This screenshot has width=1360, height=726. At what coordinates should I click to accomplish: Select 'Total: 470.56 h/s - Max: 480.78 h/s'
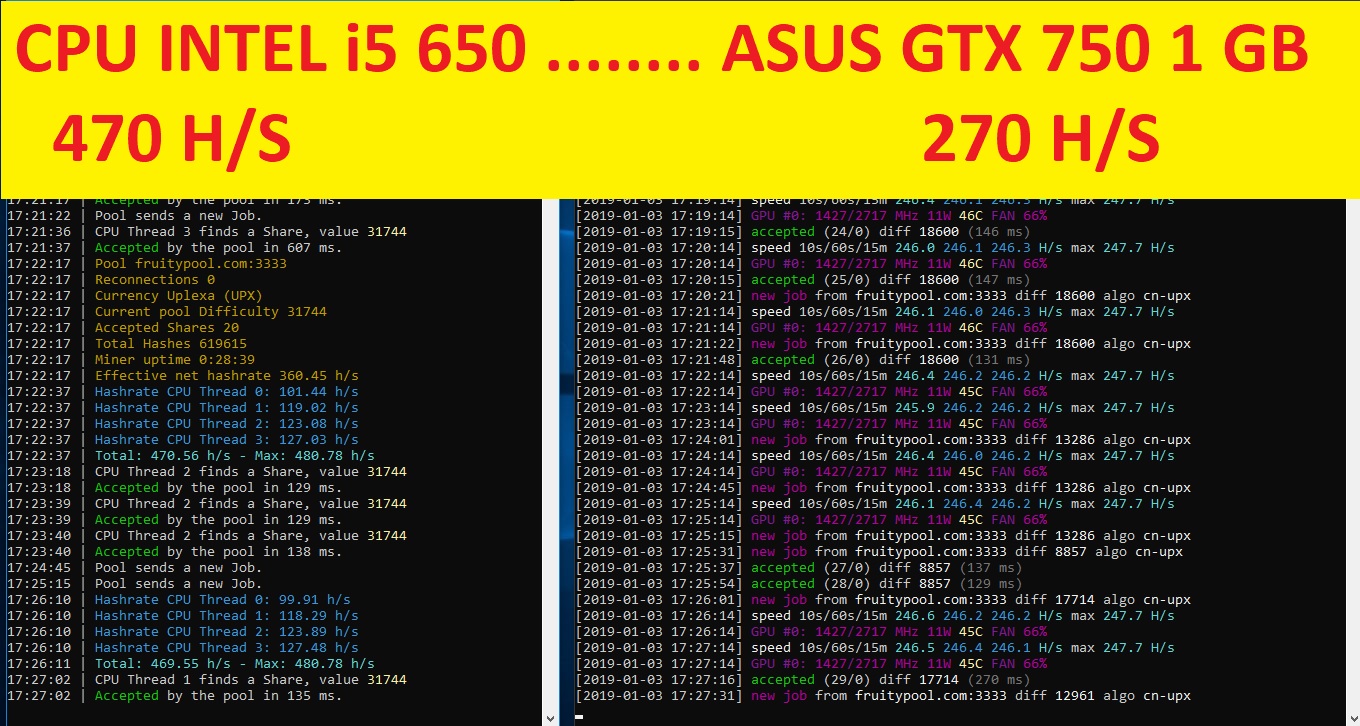(x=191, y=456)
